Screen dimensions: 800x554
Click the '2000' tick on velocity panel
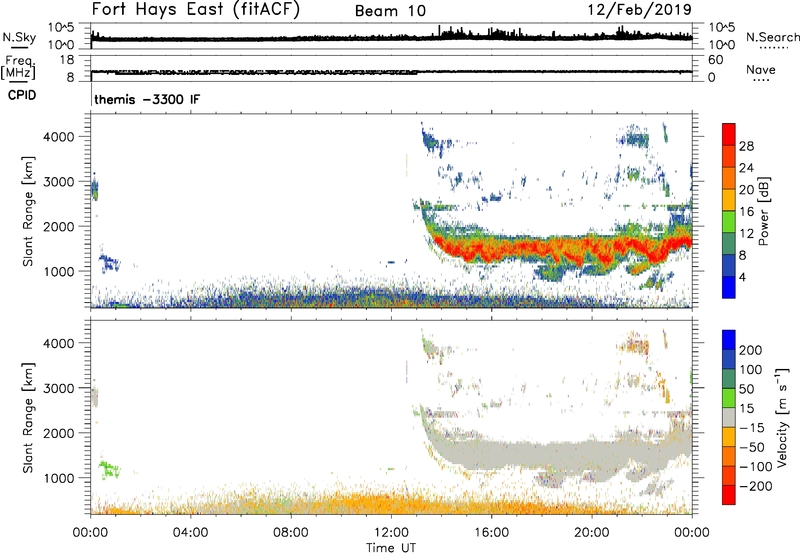[x=58, y=433]
